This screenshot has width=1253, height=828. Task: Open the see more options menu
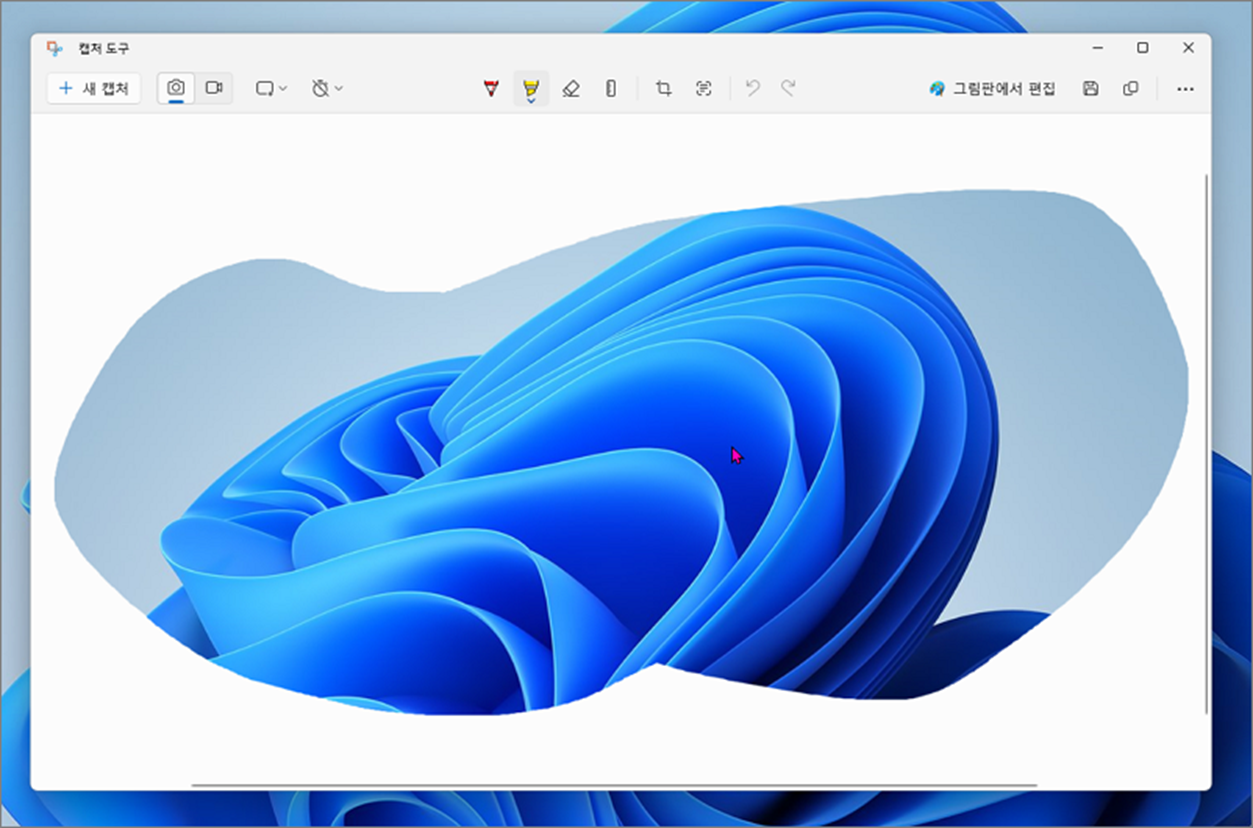click(1185, 89)
